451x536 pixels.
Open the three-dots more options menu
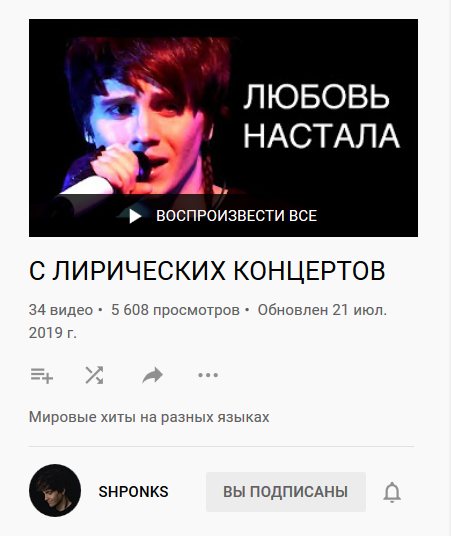click(x=208, y=375)
